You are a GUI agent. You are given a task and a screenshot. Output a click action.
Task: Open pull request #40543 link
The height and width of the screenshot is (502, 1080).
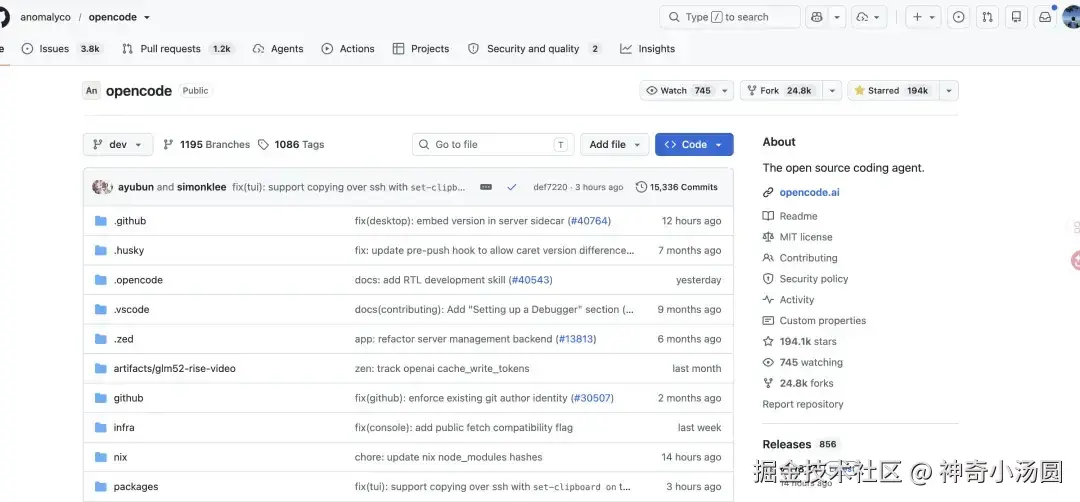click(530, 280)
